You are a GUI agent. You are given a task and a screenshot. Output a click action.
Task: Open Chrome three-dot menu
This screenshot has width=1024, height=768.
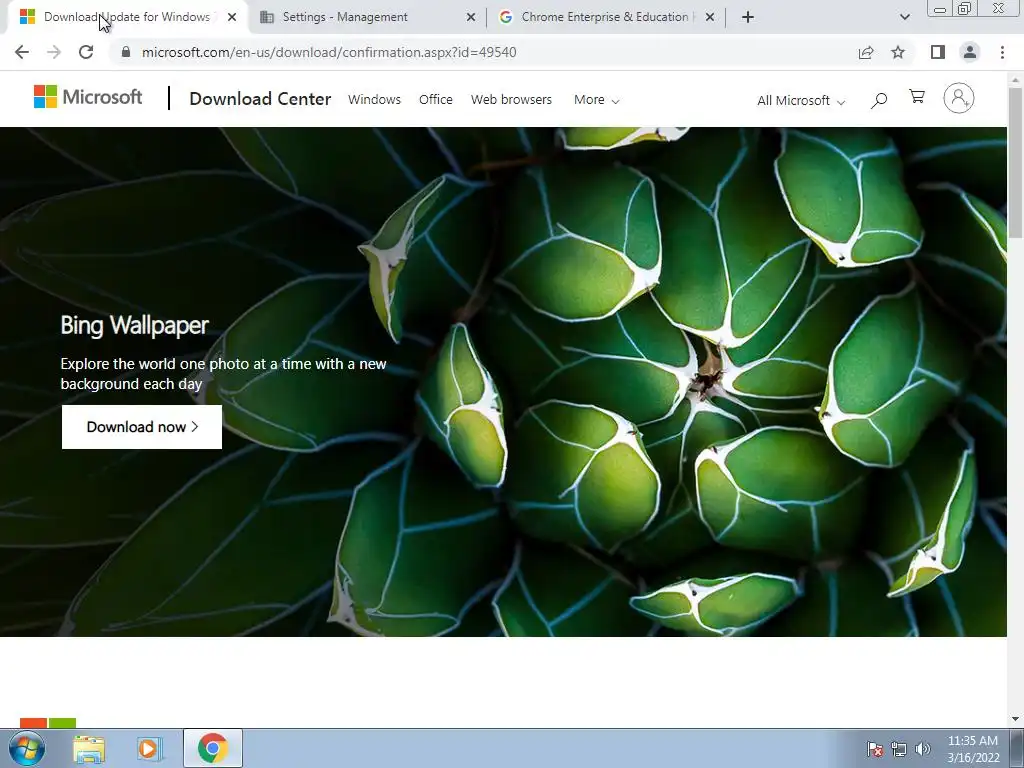[x=1002, y=52]
